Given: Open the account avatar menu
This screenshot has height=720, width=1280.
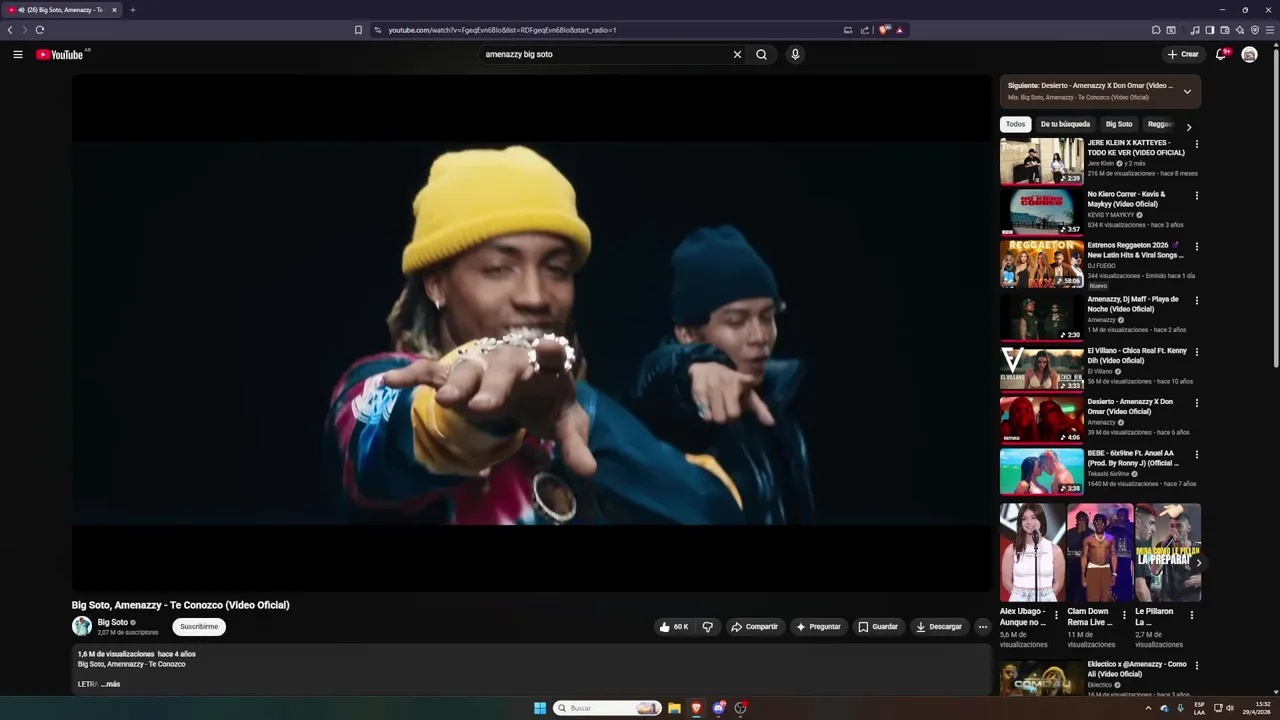Looking at the screenshot, I should [1249, 54].
